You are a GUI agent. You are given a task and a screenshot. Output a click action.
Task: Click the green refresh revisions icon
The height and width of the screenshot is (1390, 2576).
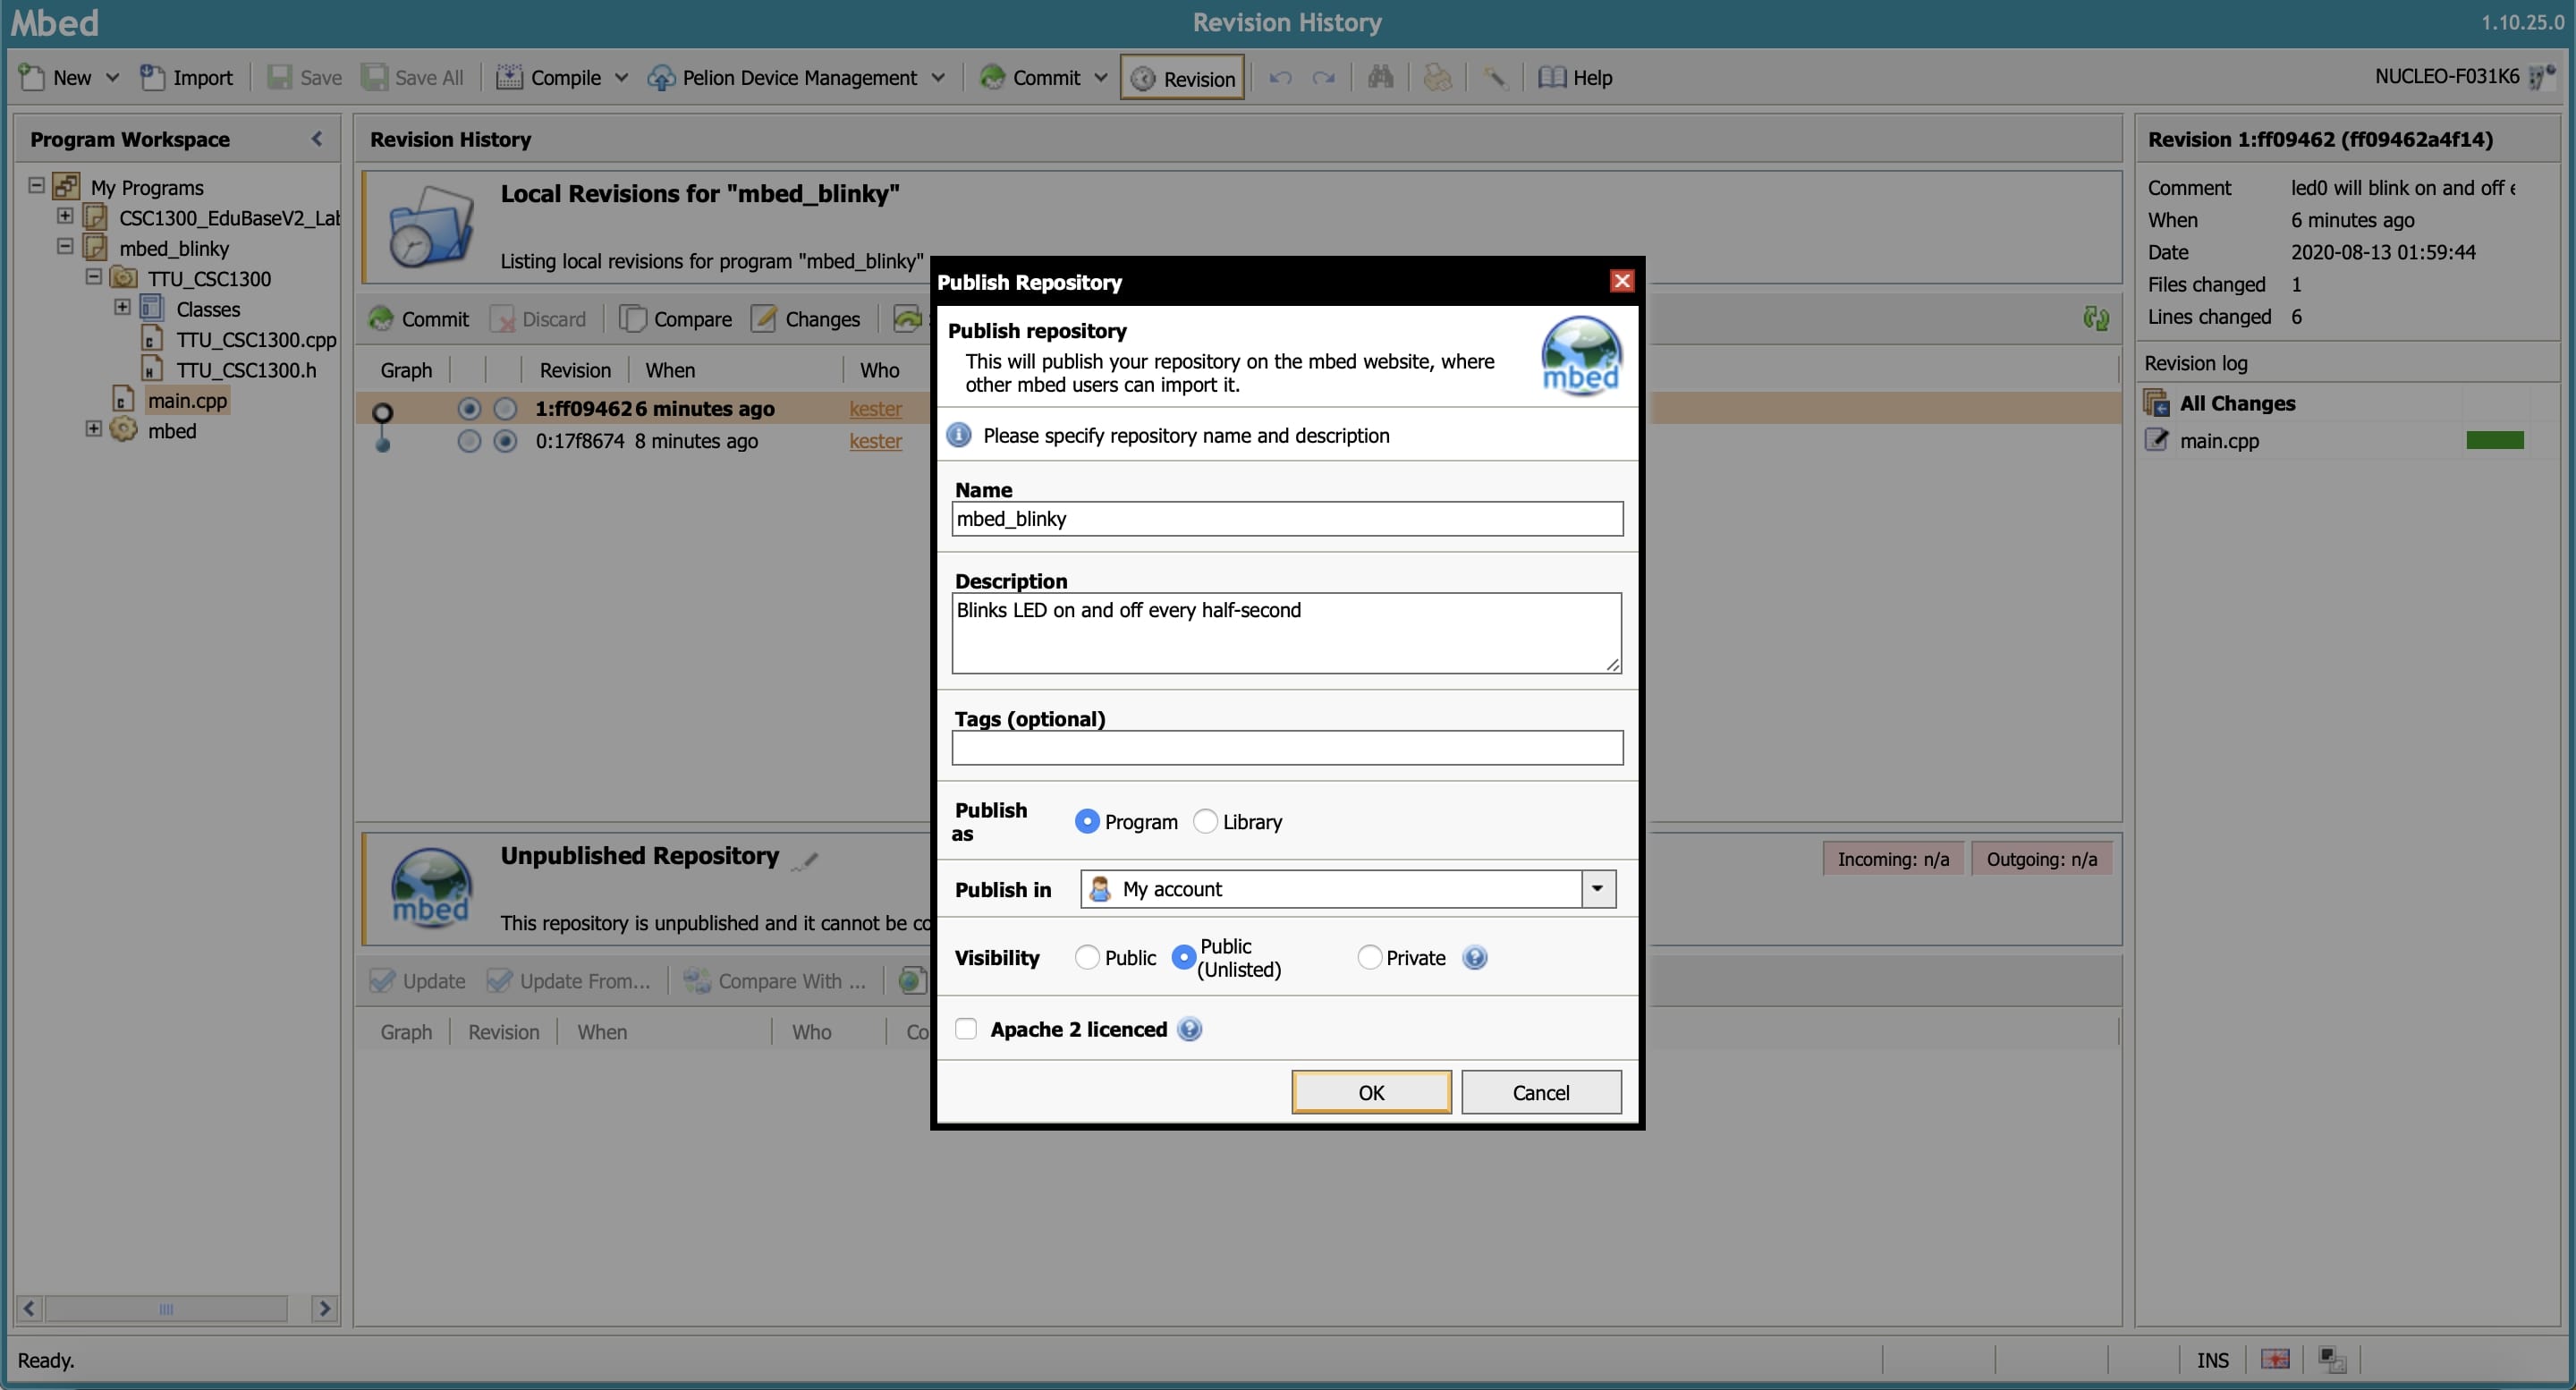tap(2096, 319)
